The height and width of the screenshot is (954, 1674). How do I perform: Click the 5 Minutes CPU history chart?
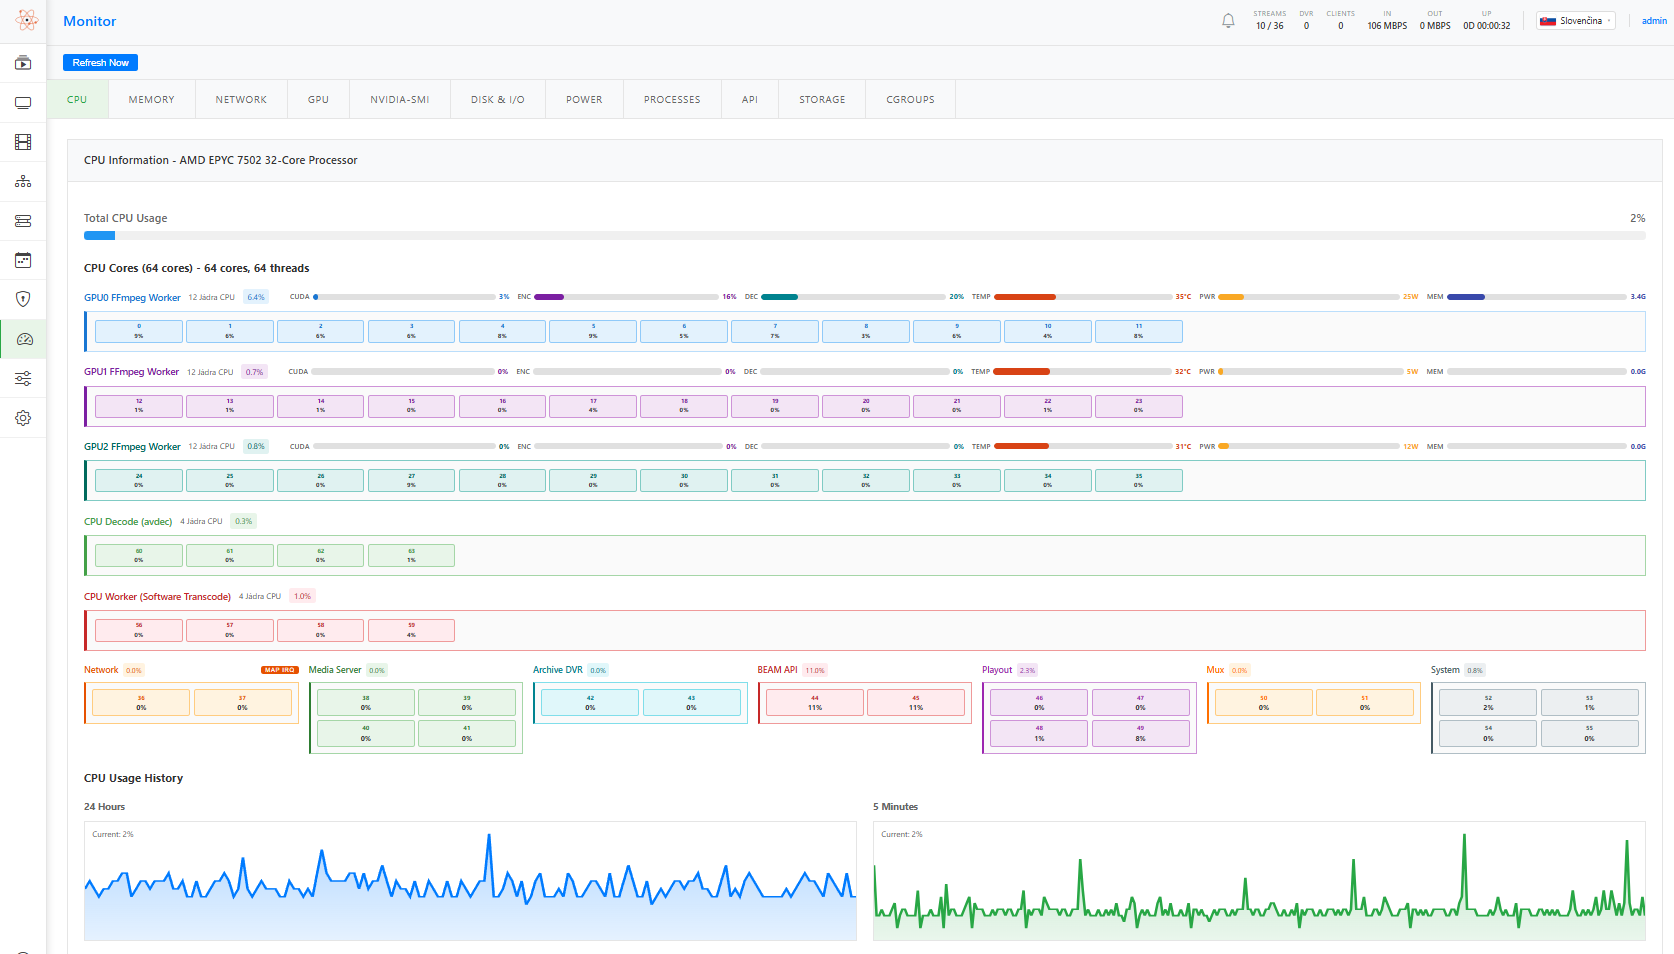1259,881
